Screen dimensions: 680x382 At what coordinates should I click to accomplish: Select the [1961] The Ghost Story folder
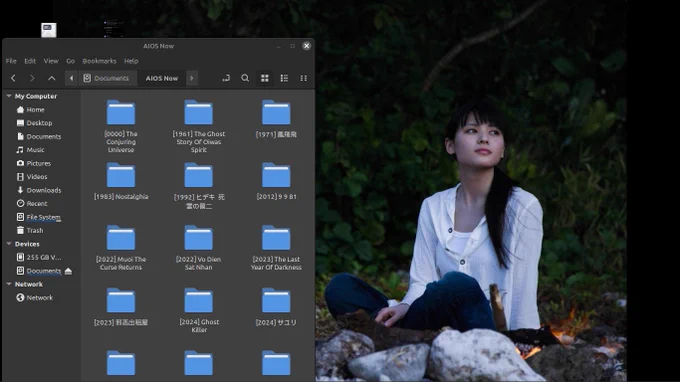(199, 126)
